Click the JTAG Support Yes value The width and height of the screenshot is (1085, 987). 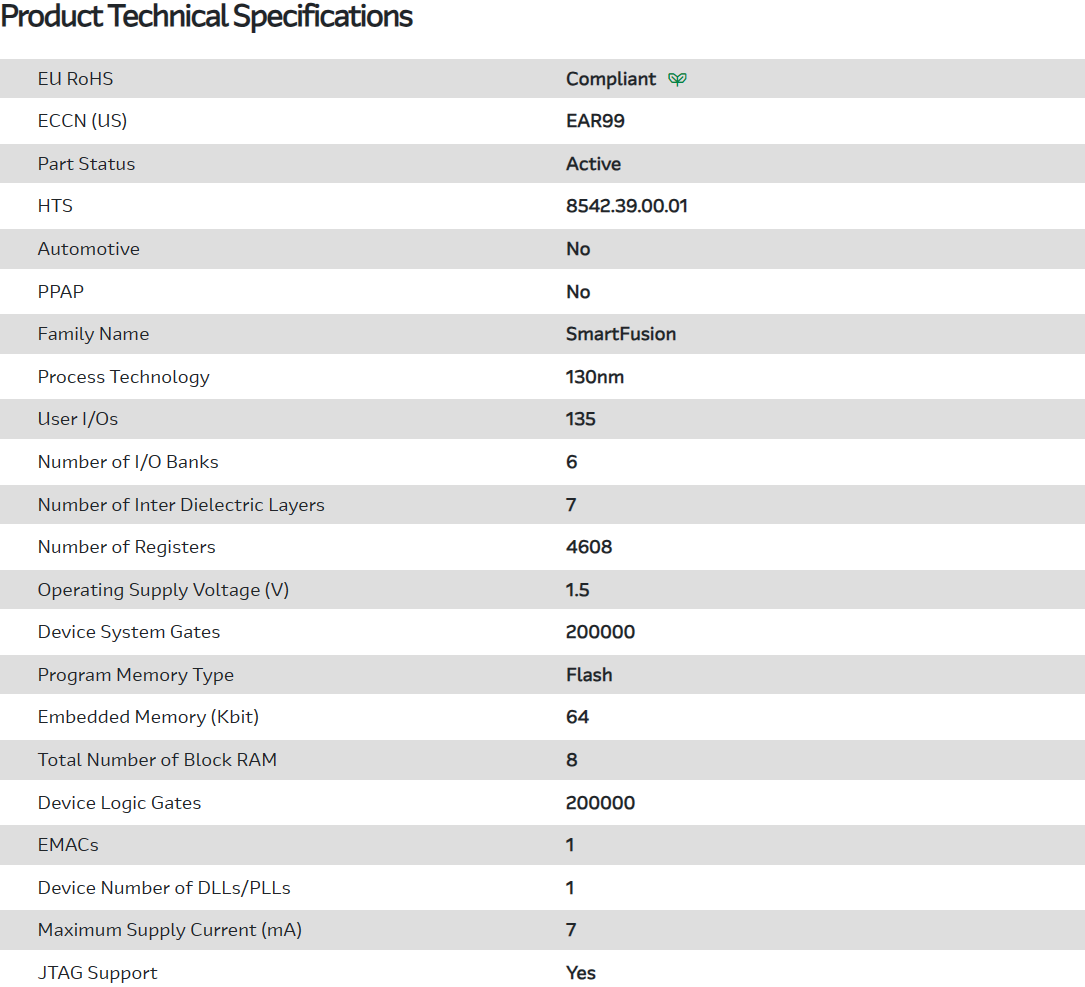click(581, 973)
